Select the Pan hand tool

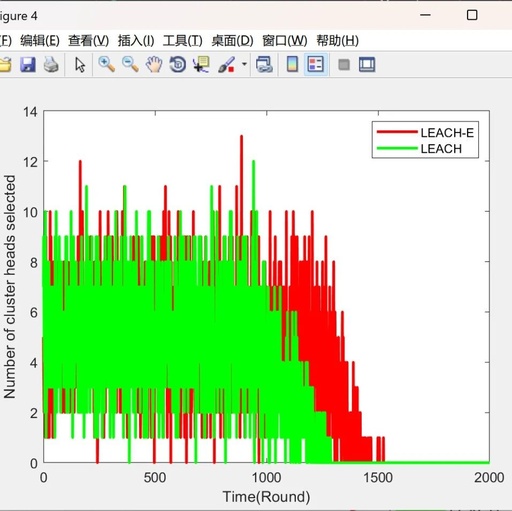pyautogui.click(x=154, y=64)
